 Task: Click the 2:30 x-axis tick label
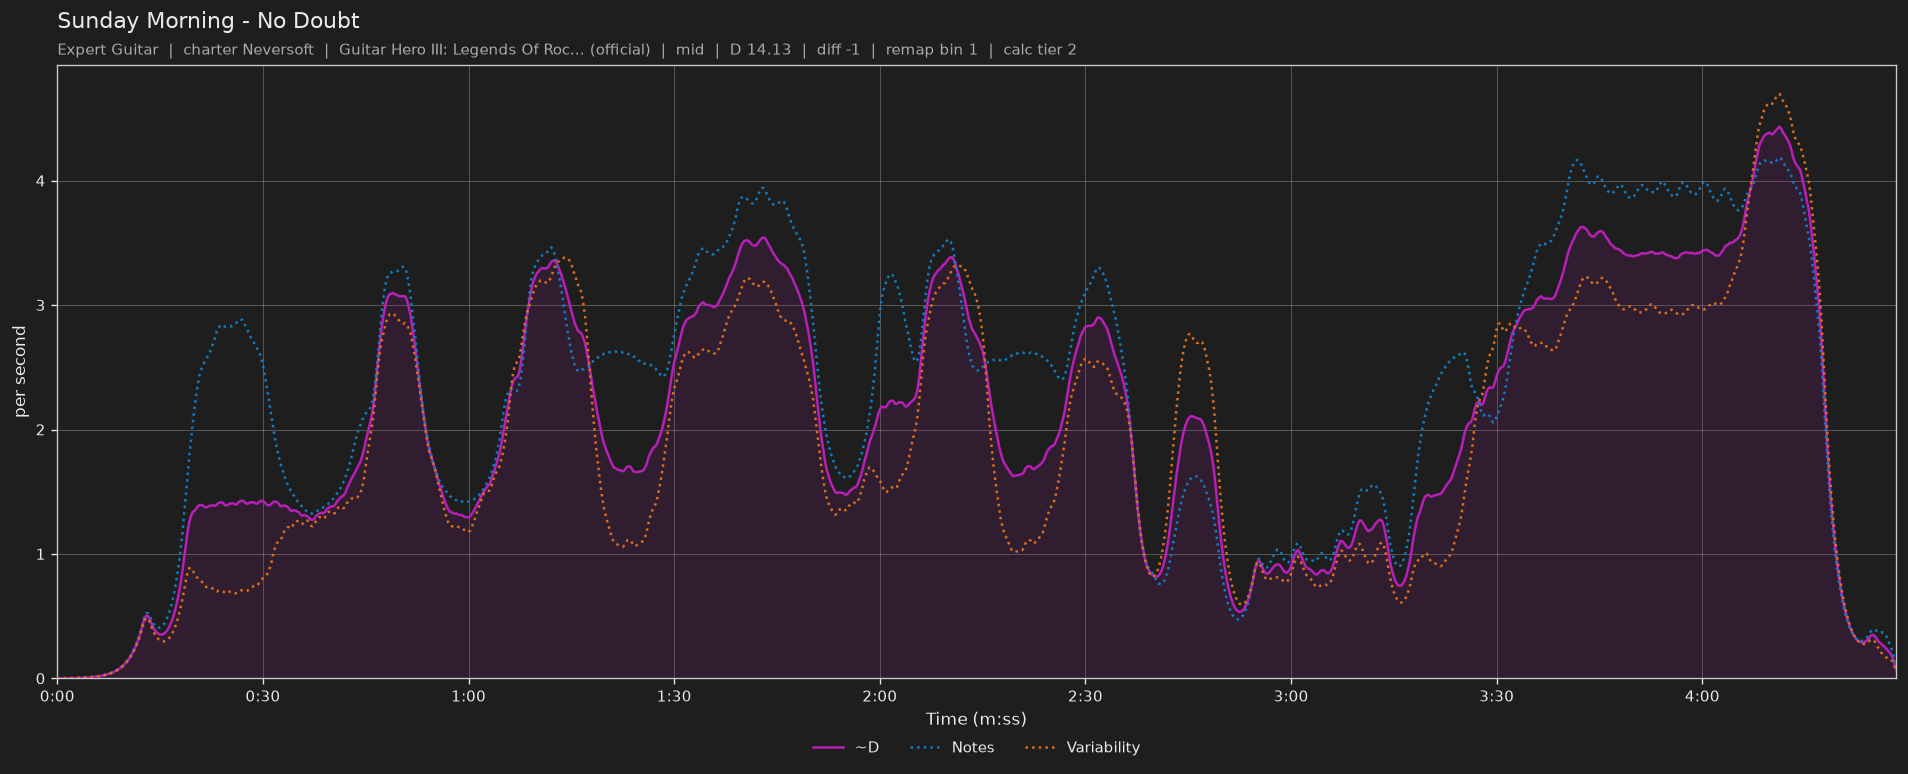click(1085, 697)
